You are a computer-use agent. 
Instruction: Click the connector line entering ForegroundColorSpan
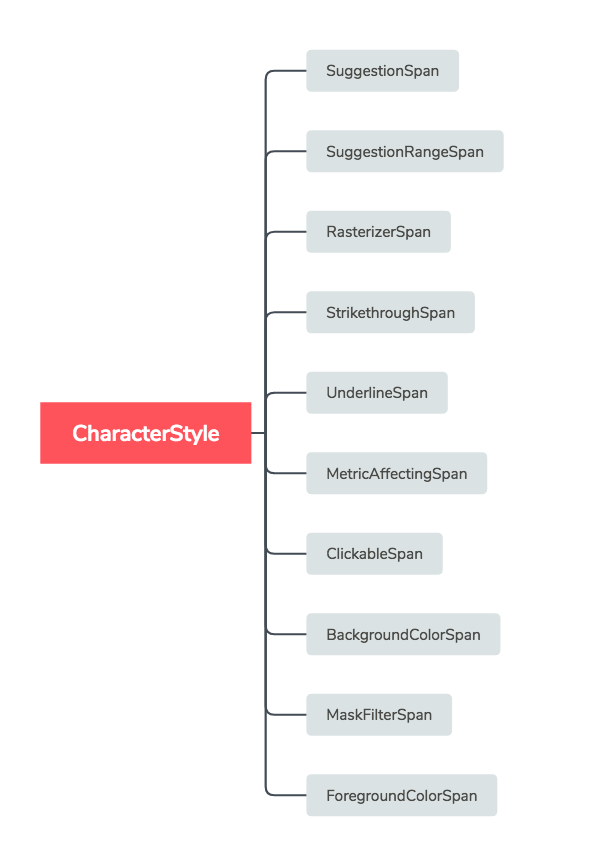coord(288,796)
